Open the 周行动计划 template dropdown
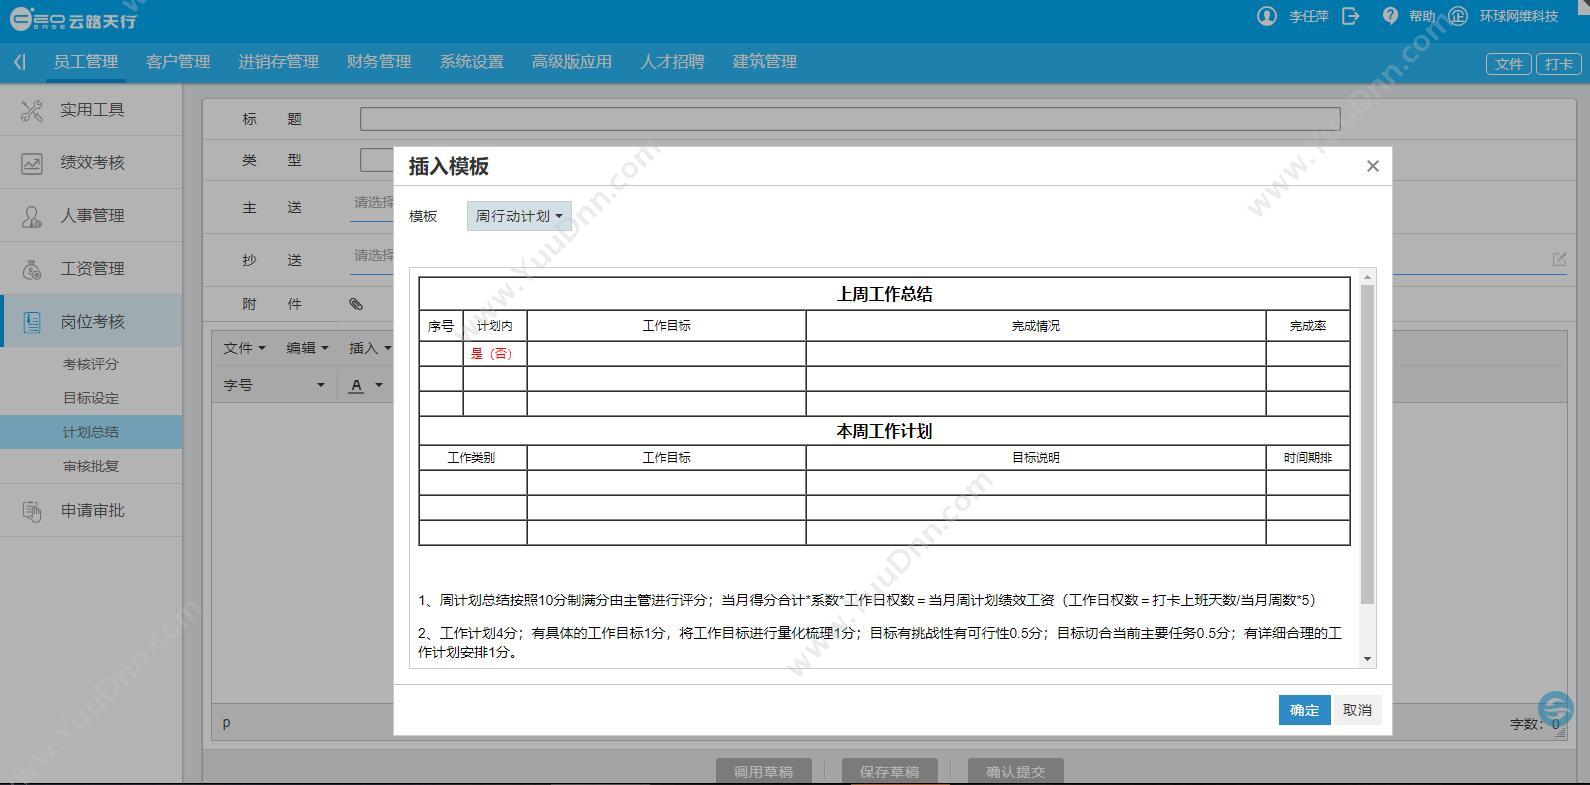This screenshot has width=1590, height=785. tap(519, 216)
